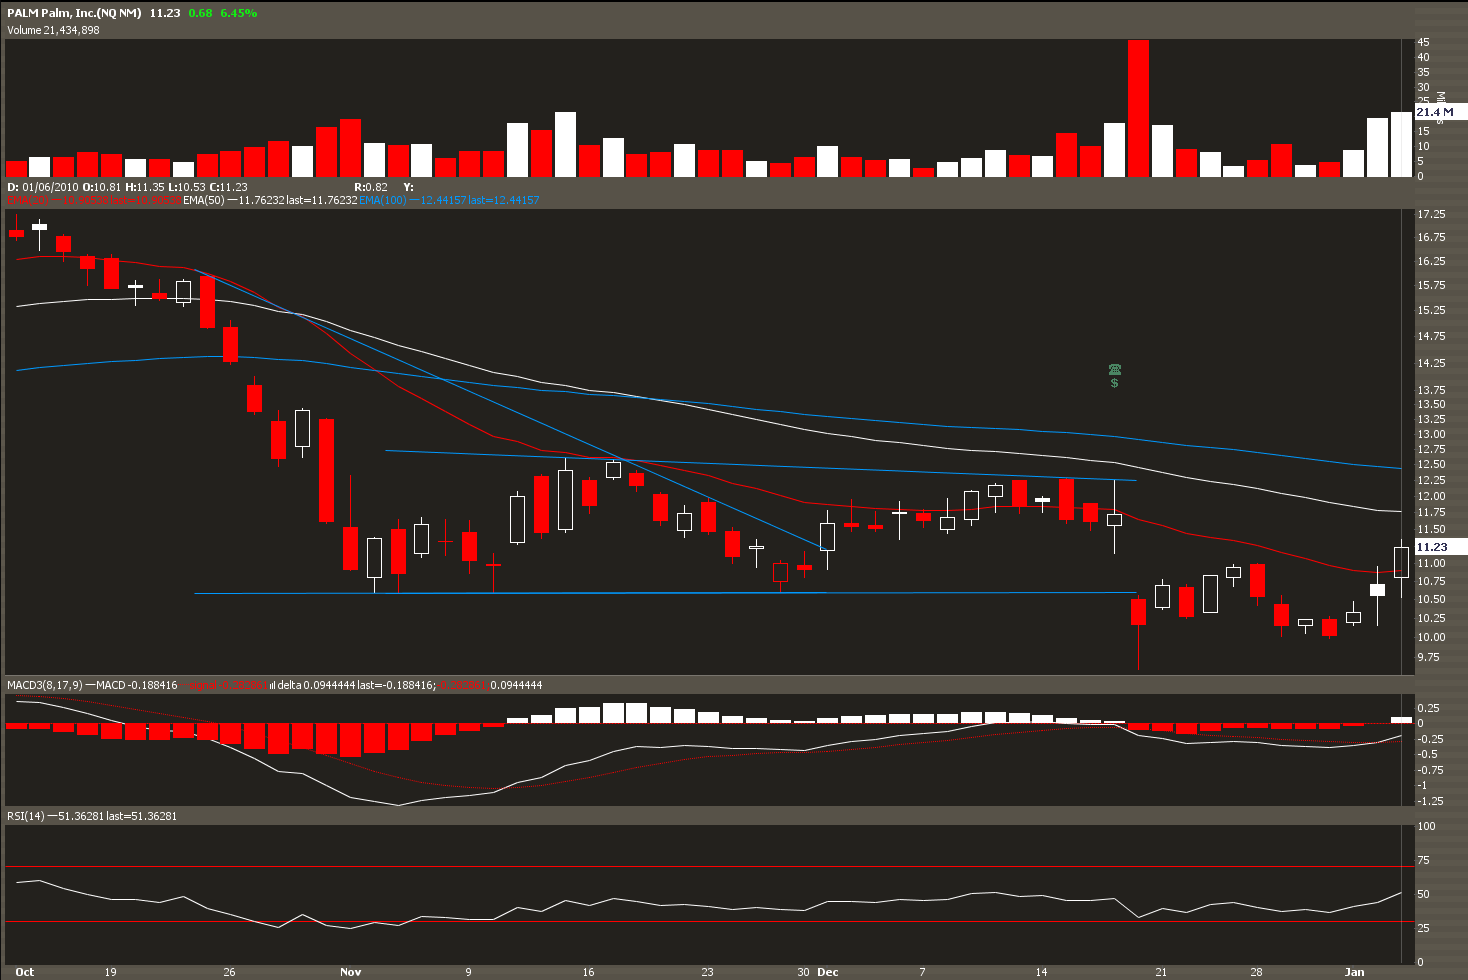Click the 9.75 price axis label
The height and width of the screenshot is (980, 1468).
(x=1428, y=658)
